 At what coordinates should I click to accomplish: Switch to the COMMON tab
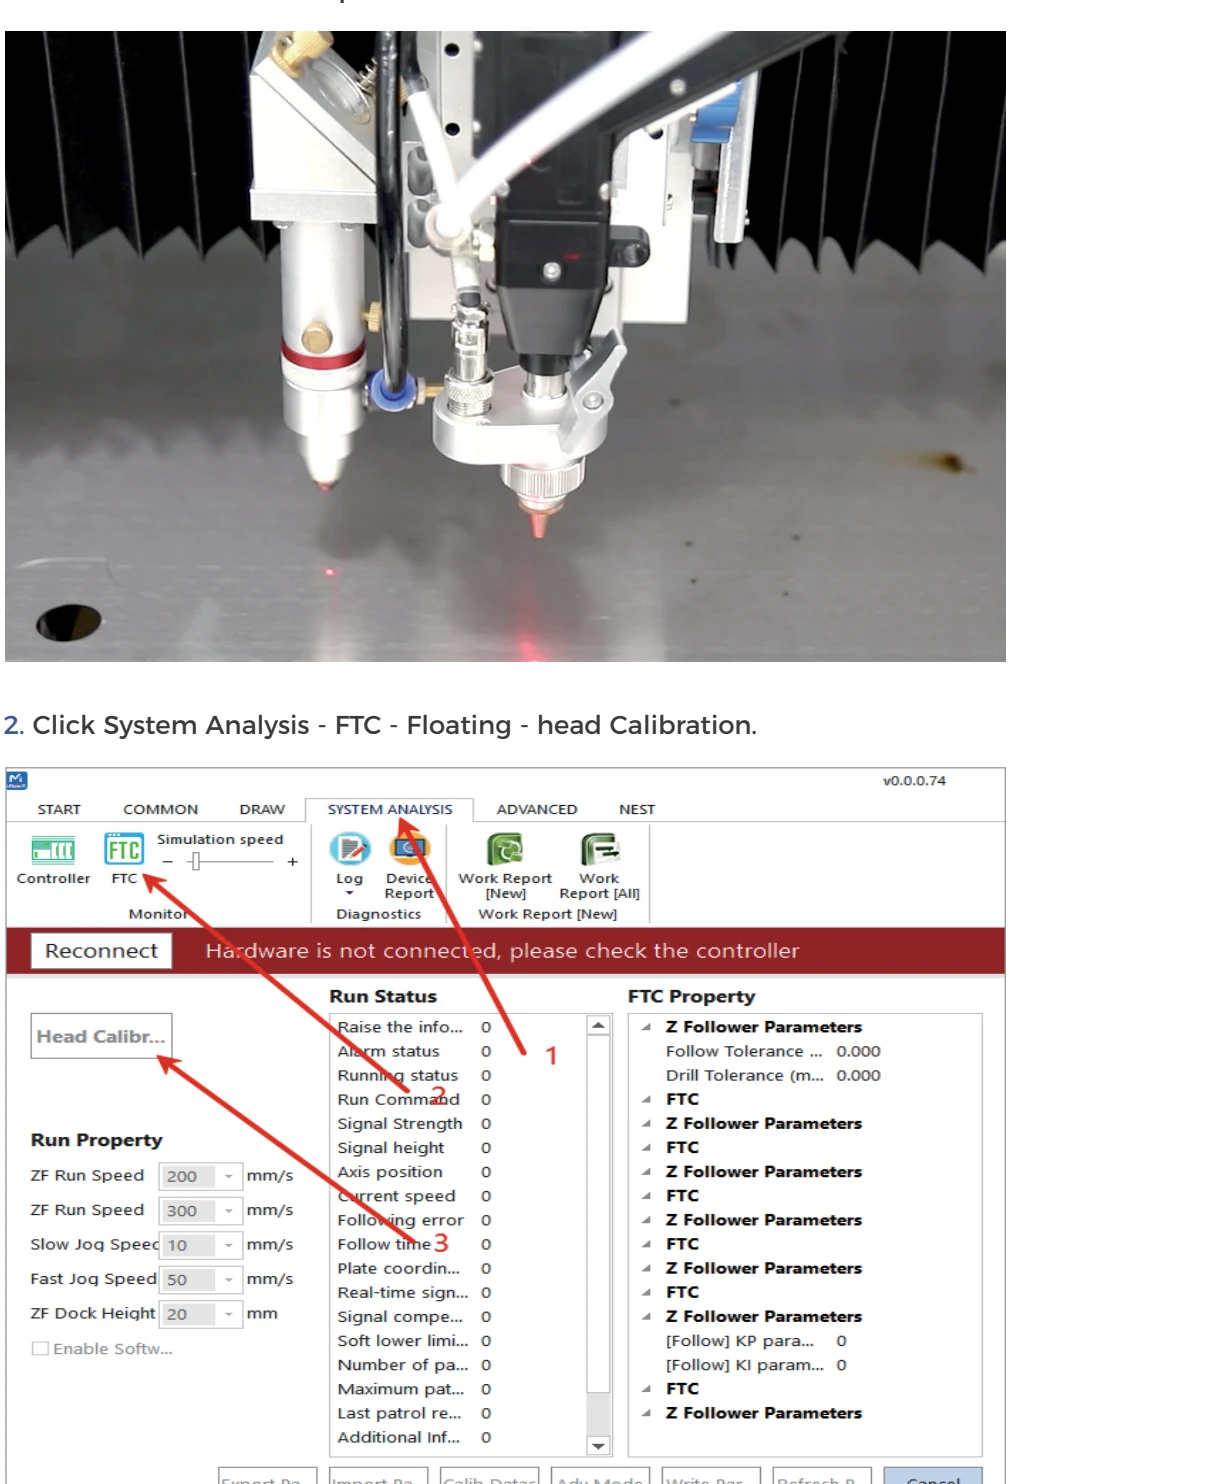click(x=160, y=809)
